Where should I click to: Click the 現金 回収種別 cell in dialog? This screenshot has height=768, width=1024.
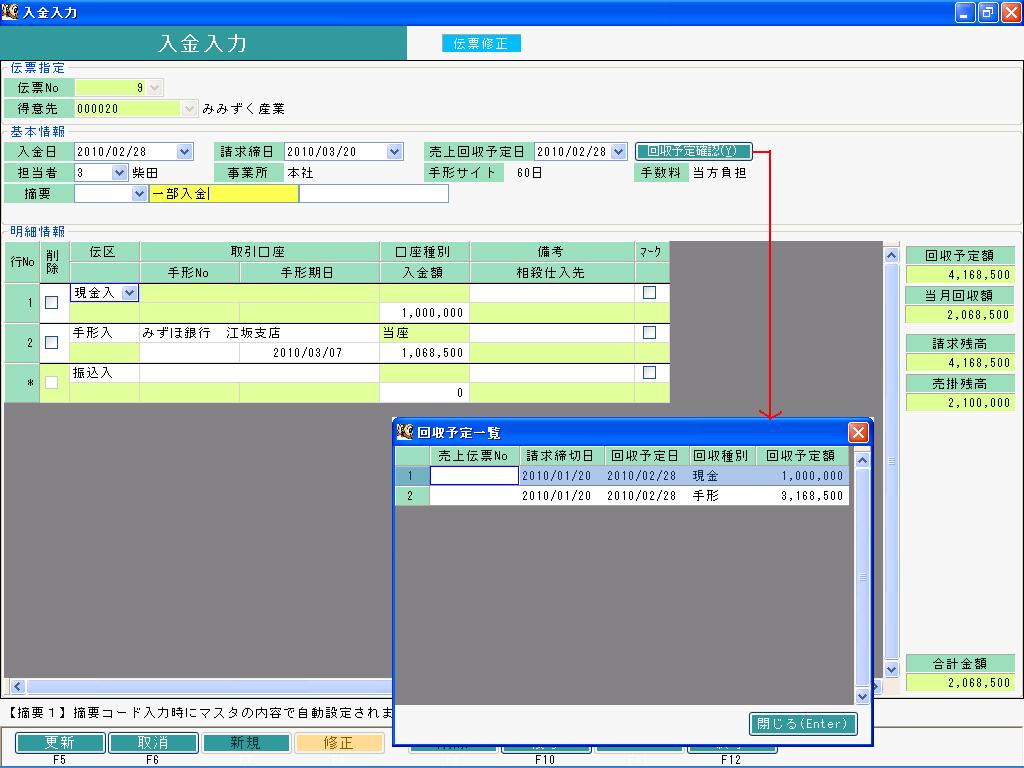point(723,475)
